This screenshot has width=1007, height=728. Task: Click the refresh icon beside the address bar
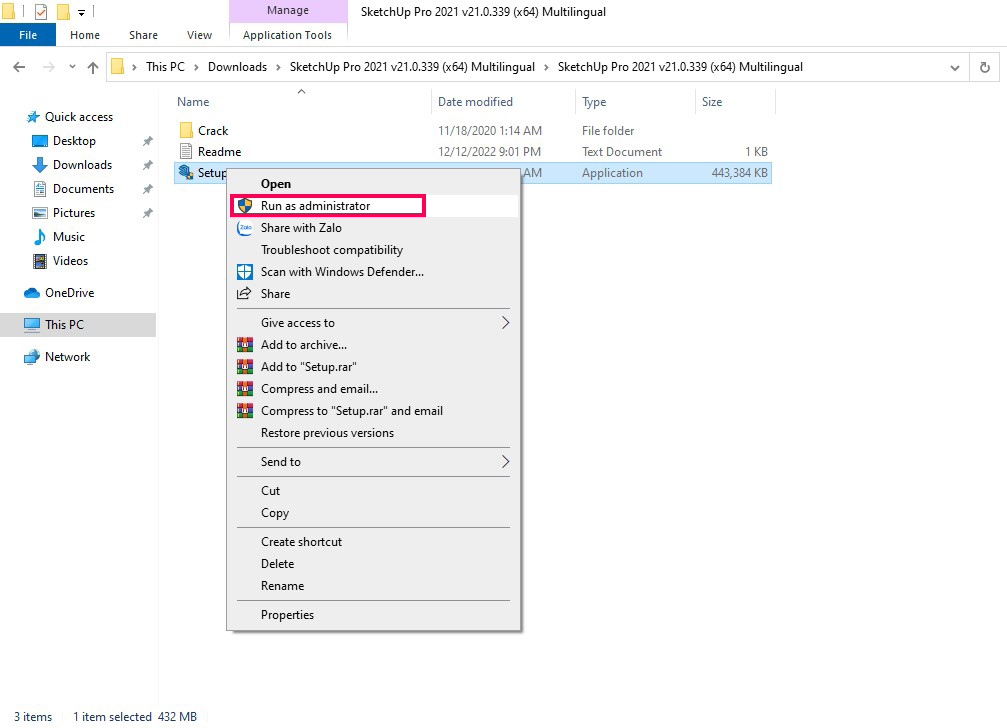tap(985, 68)
